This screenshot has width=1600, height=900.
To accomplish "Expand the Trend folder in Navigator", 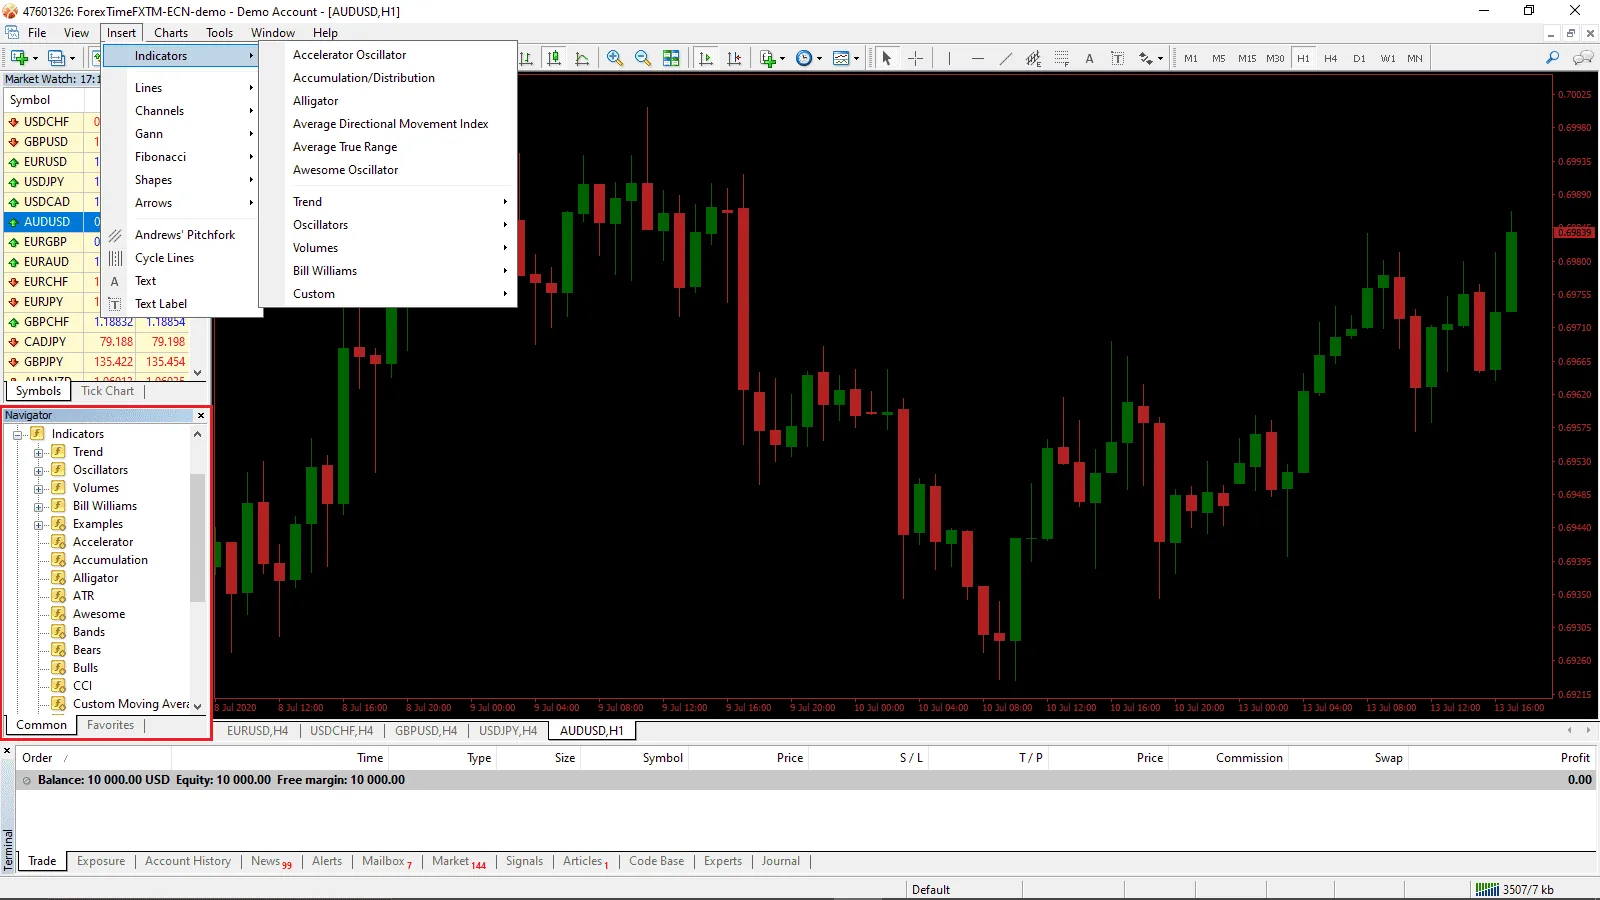I will (39, 452).
